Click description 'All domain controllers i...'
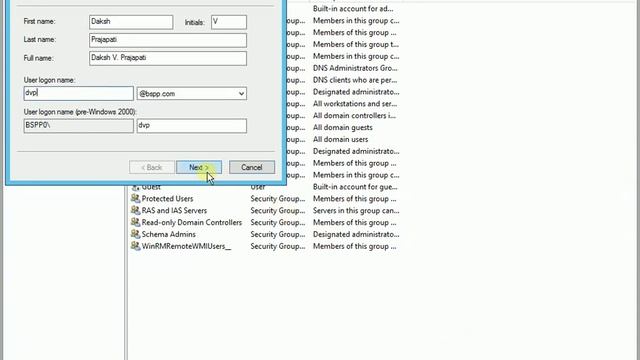This screenshot has height=360, width=640. [x=354, y=116]
